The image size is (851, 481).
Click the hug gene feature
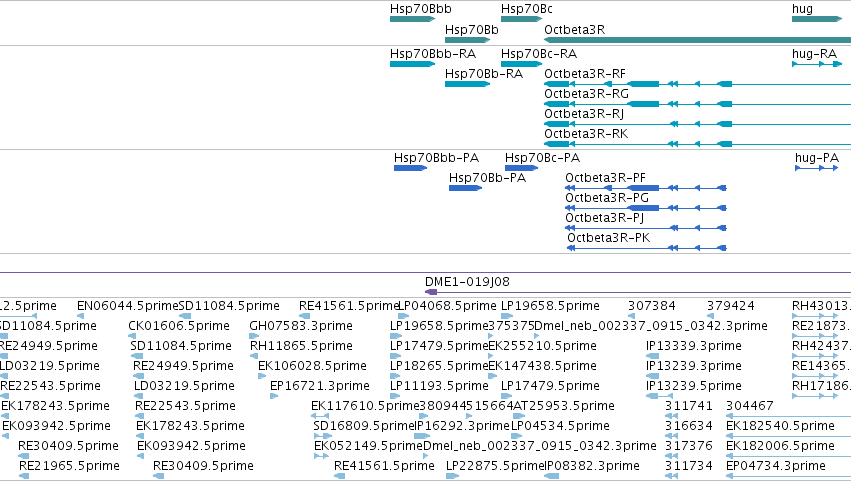817,19
